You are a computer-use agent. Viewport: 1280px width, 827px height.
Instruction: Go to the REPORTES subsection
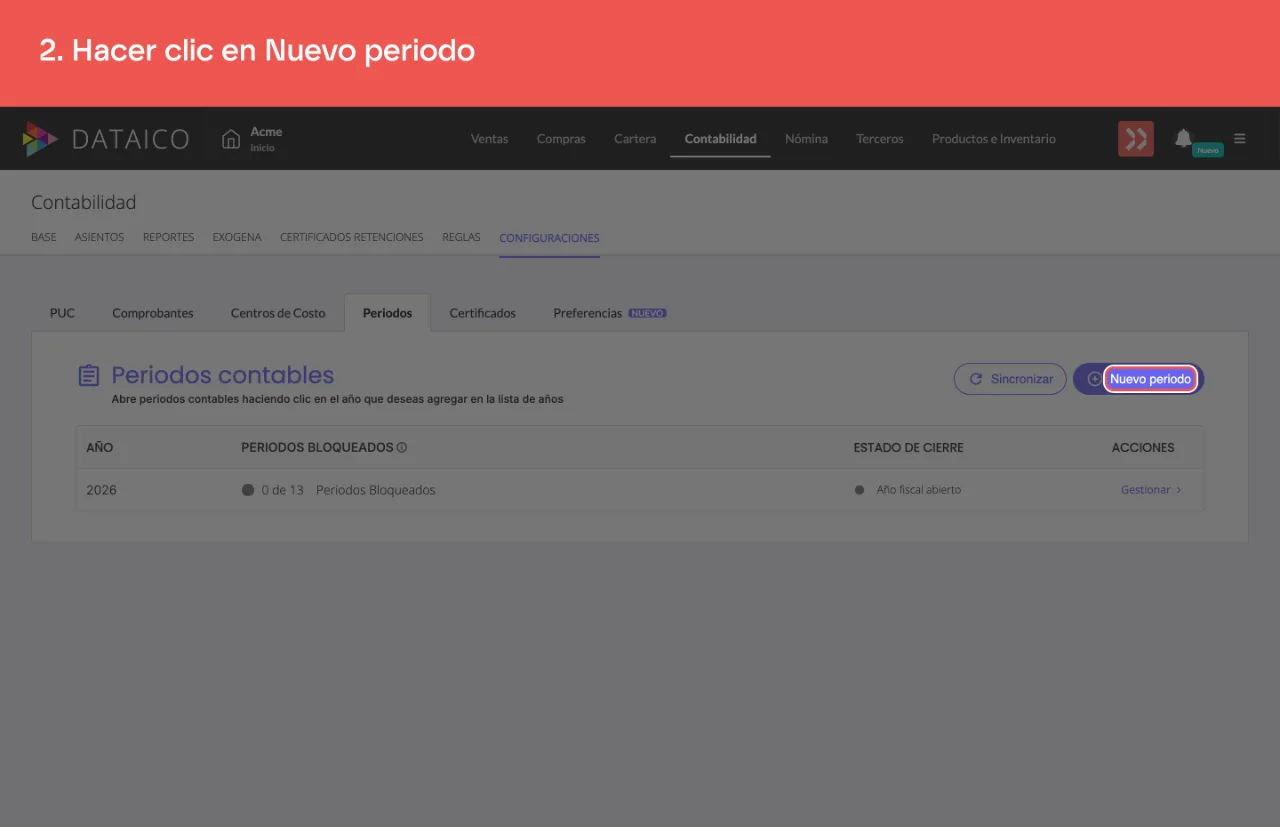(x=169, y=238)
